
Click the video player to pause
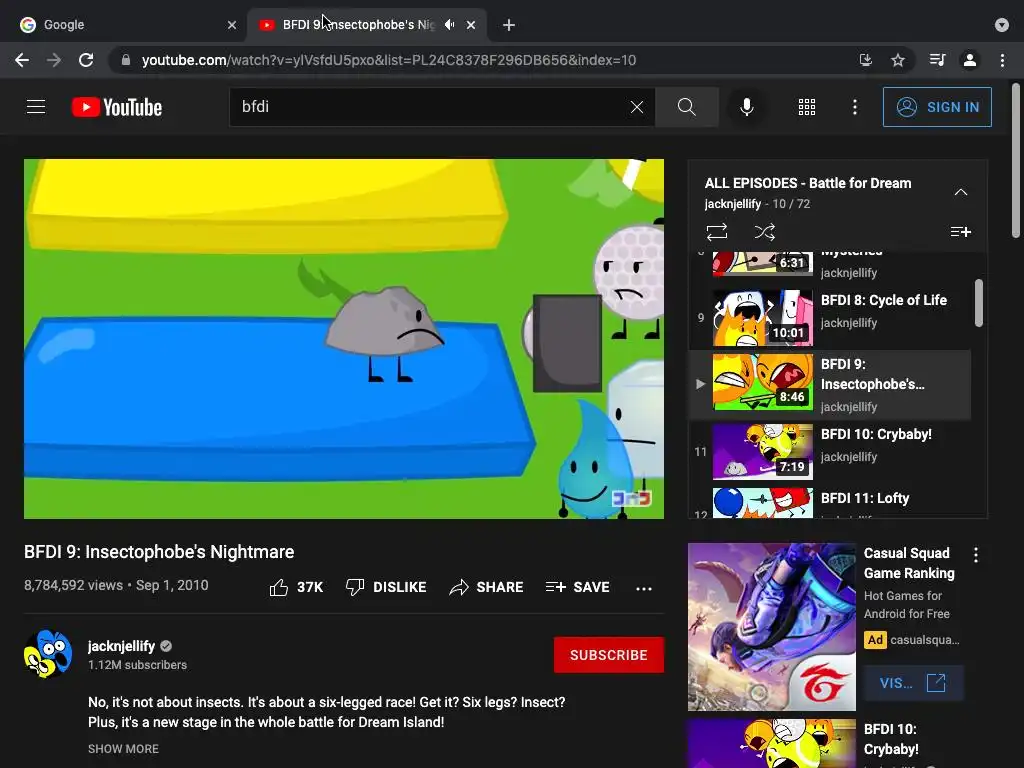[x=344, y=339]
